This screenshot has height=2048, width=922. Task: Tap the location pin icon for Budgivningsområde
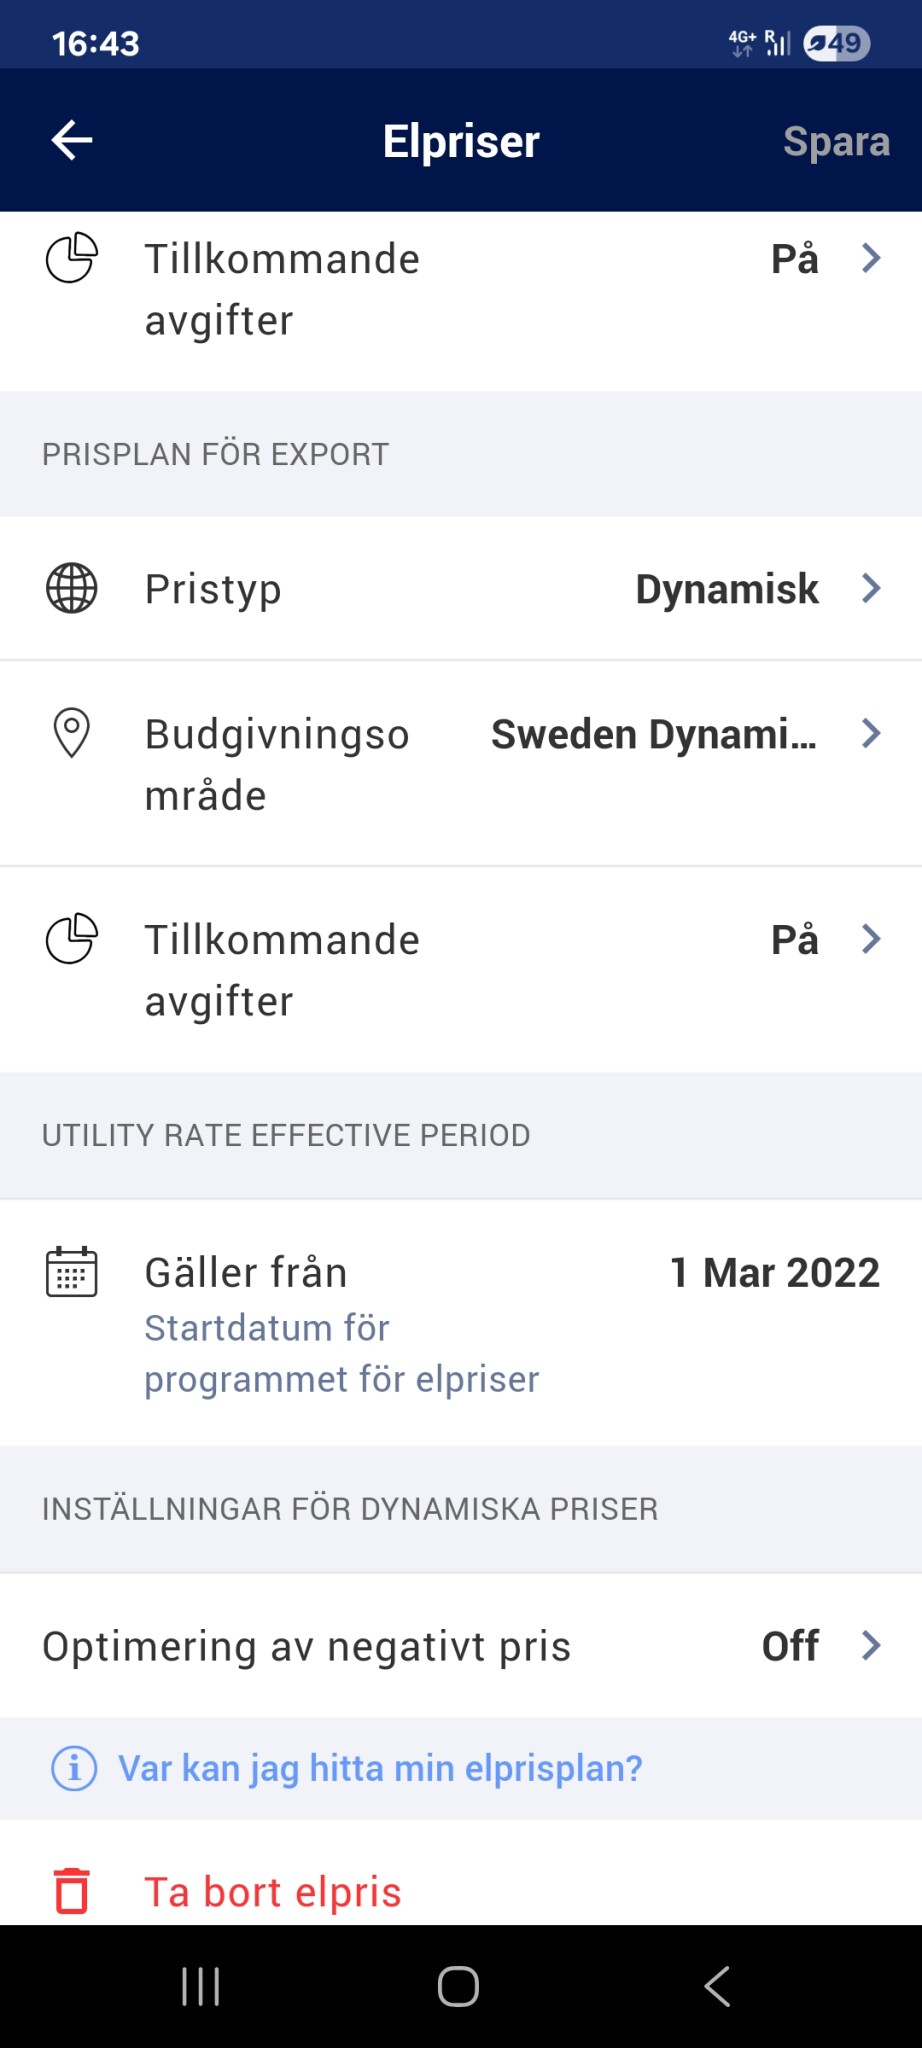point(72,733)
